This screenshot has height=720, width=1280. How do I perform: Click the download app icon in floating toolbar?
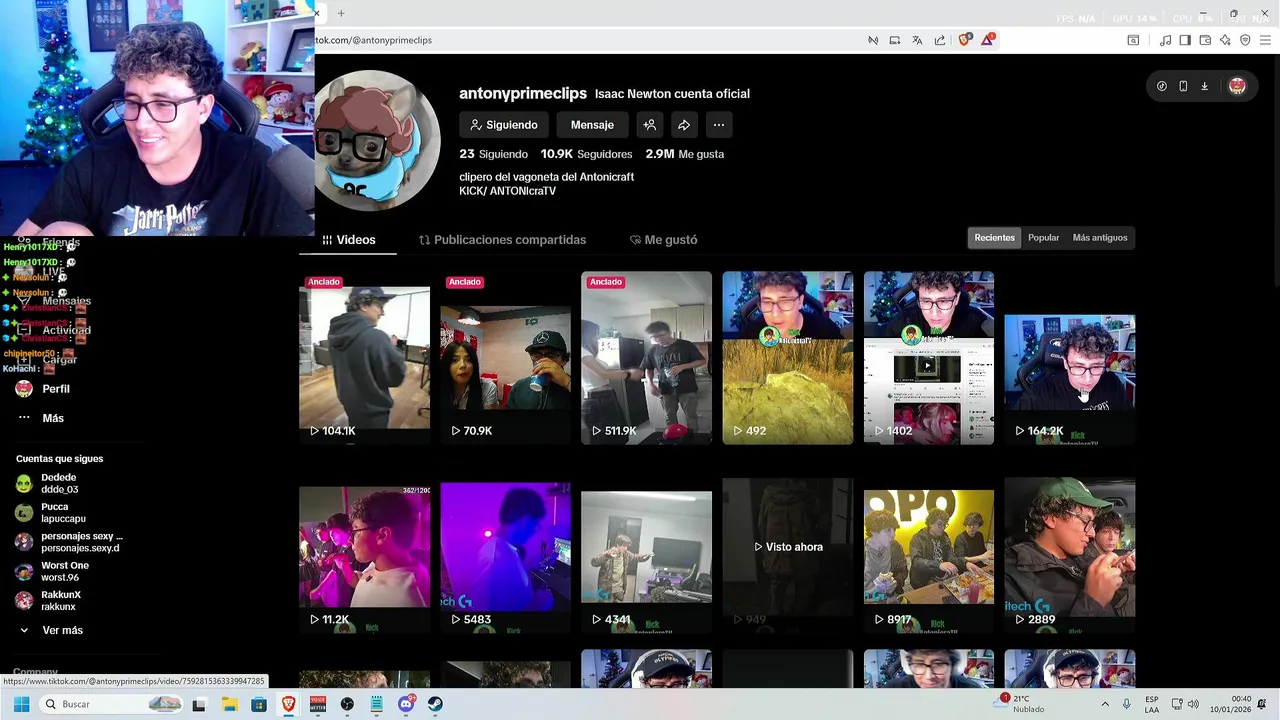coord(1205,86)
